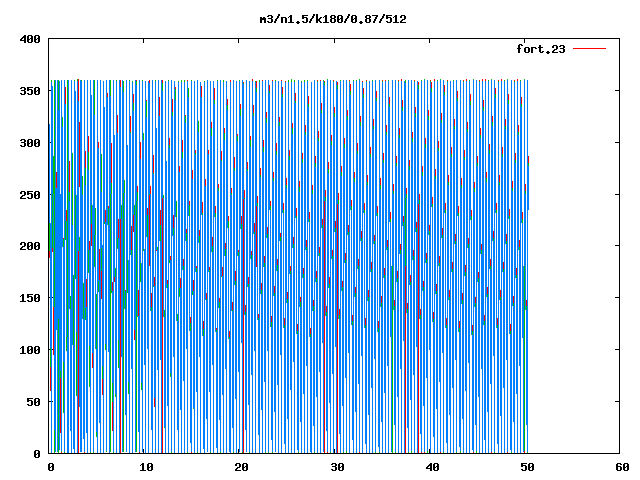The image size is (640, 480).
Task: Click the red legend line sample
Action: [589, 49]
